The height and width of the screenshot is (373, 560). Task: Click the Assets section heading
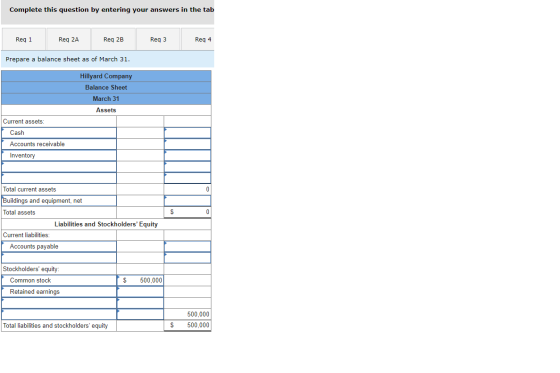pyautogui.click(x=106, y=110)
